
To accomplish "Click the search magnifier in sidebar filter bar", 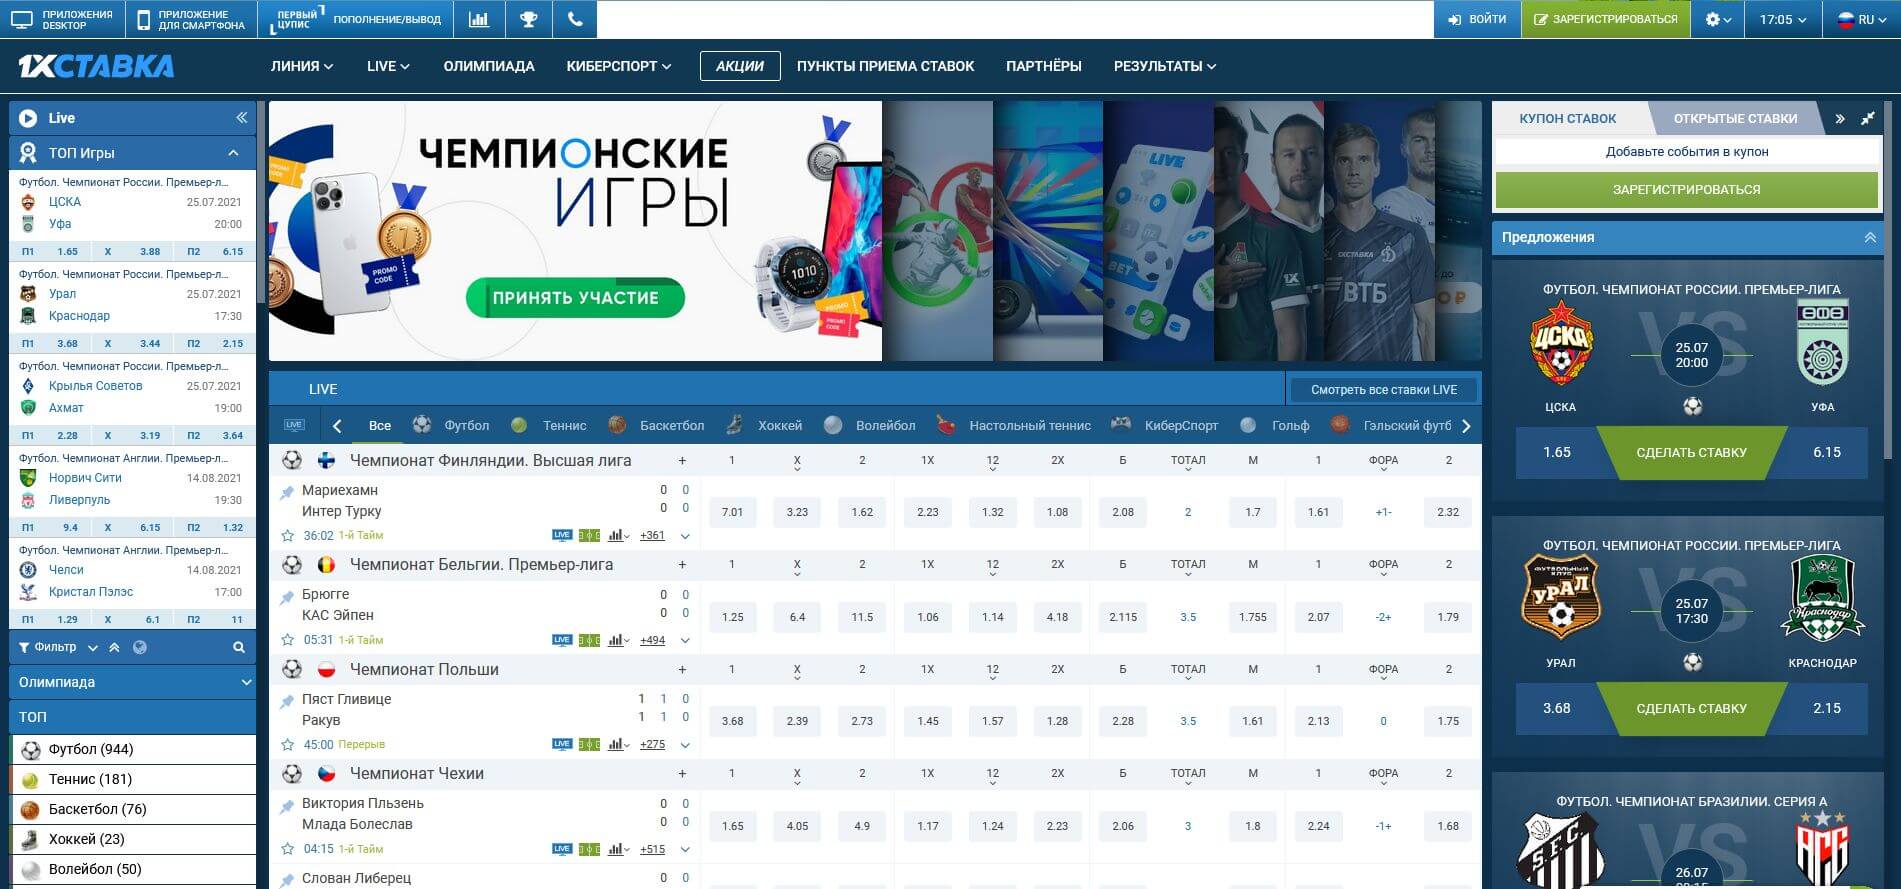I will click(239, 647).
